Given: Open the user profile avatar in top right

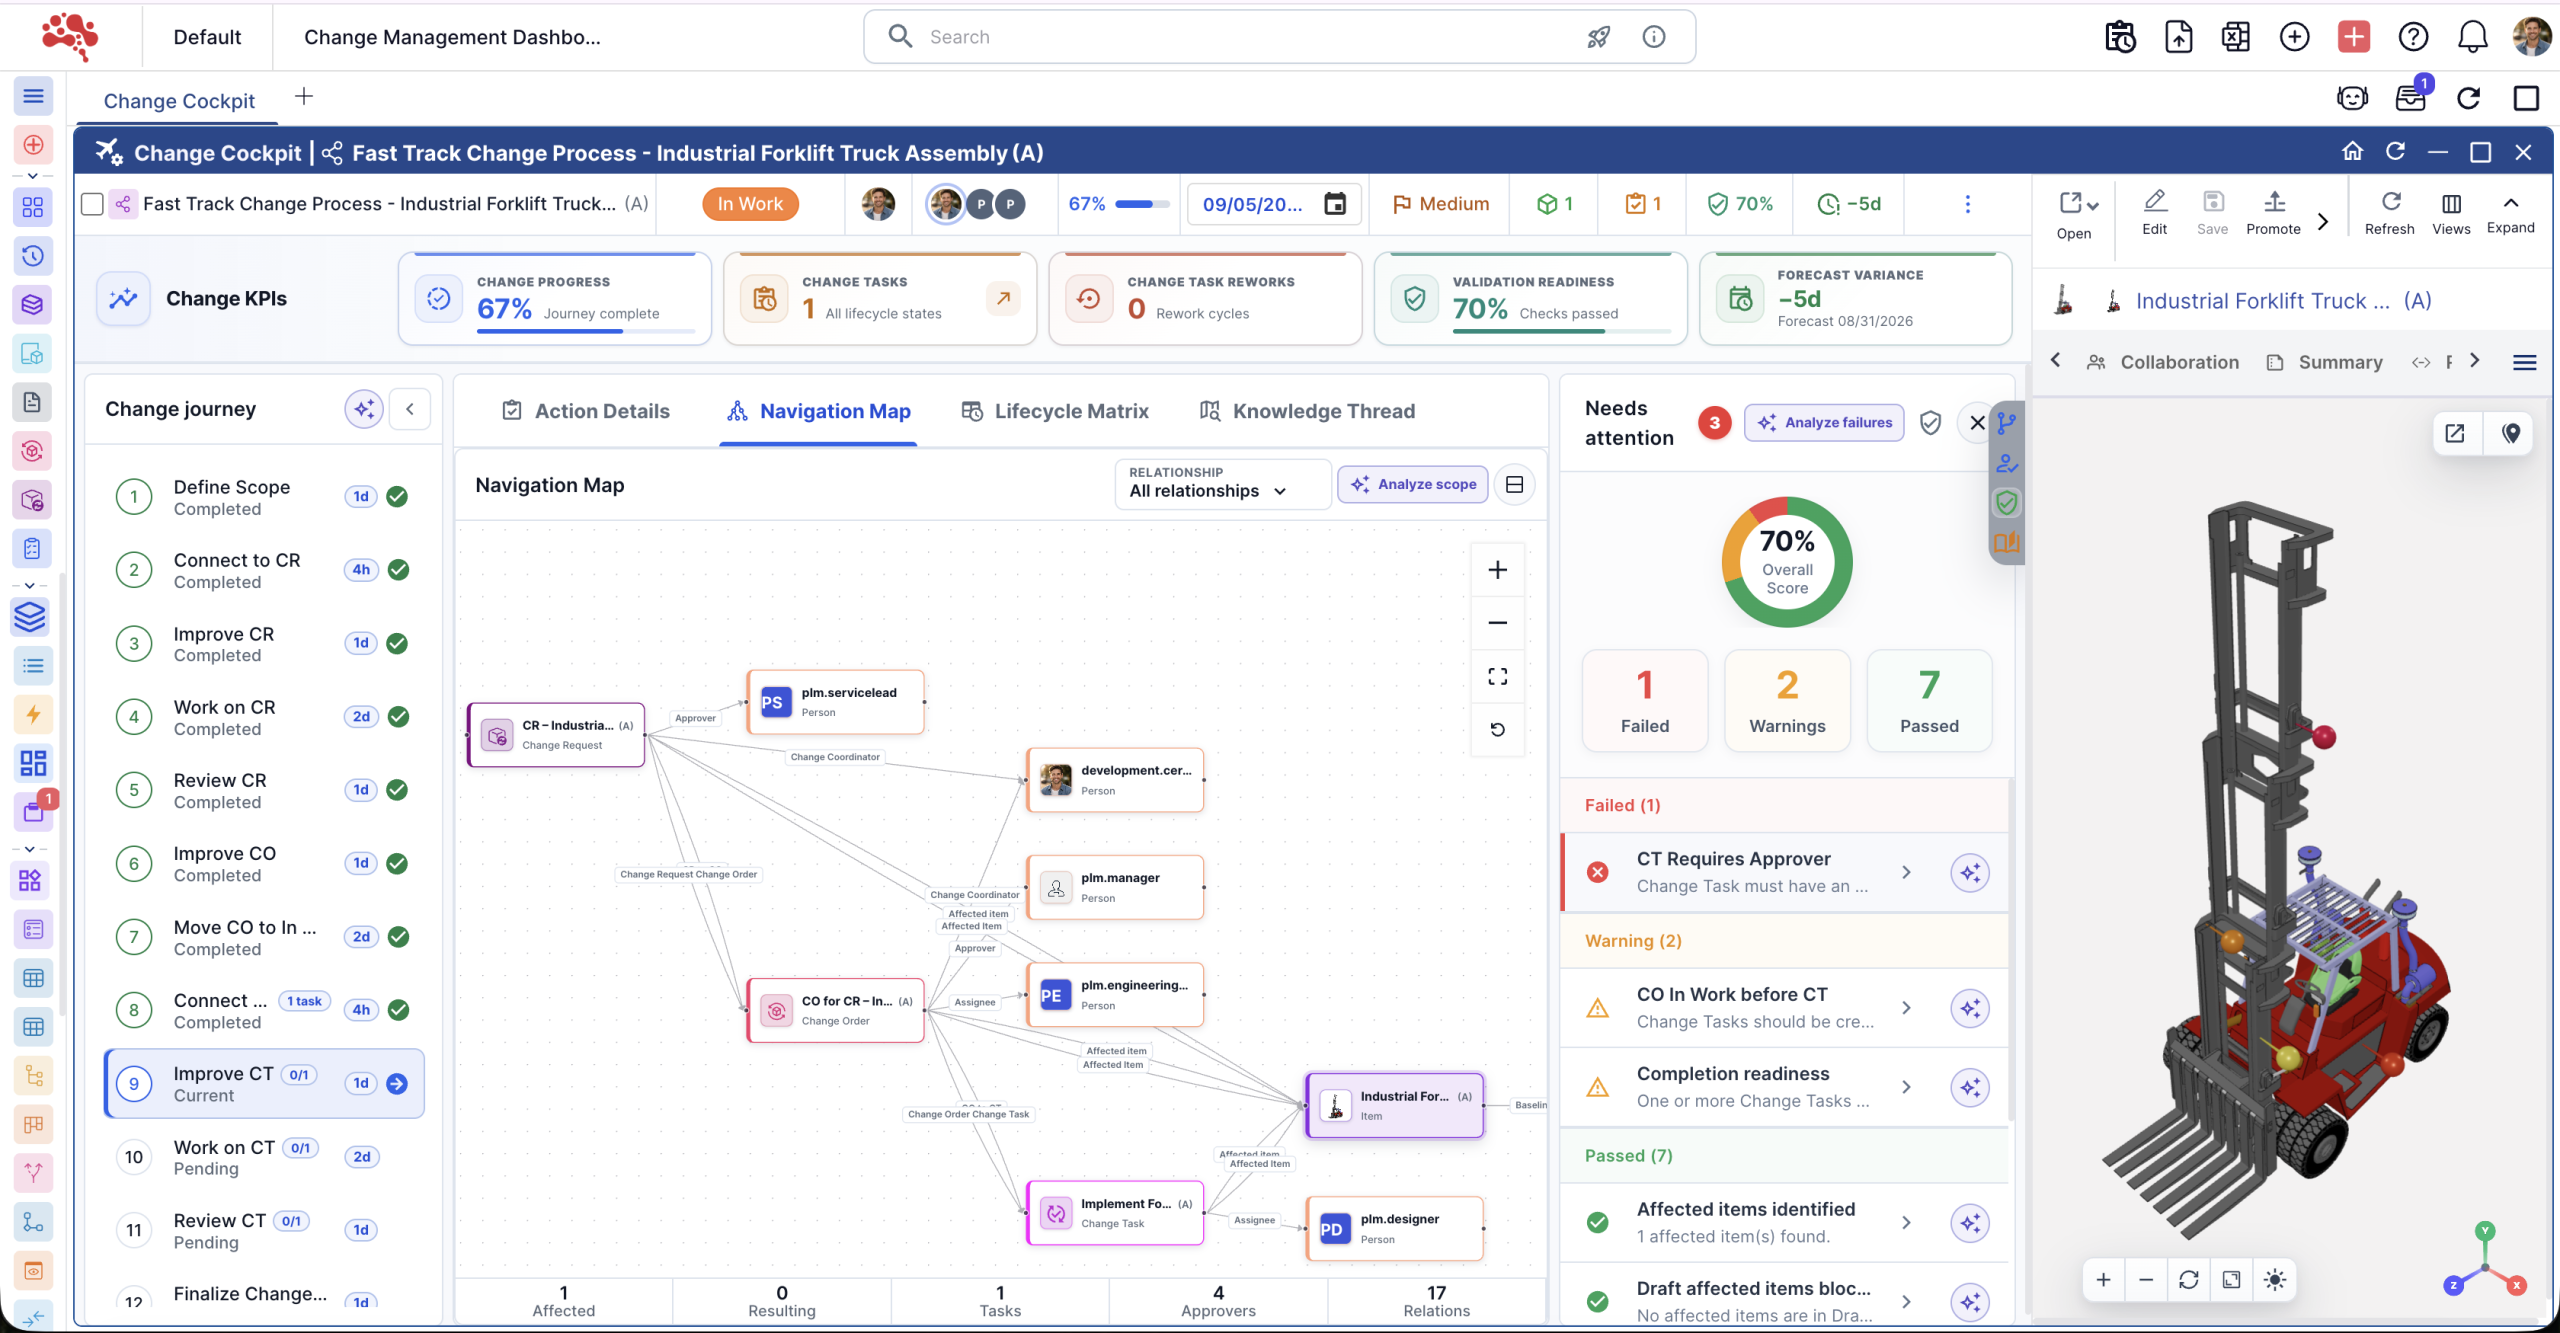Looking at the screenshot, I should (x=2531, y=37).
